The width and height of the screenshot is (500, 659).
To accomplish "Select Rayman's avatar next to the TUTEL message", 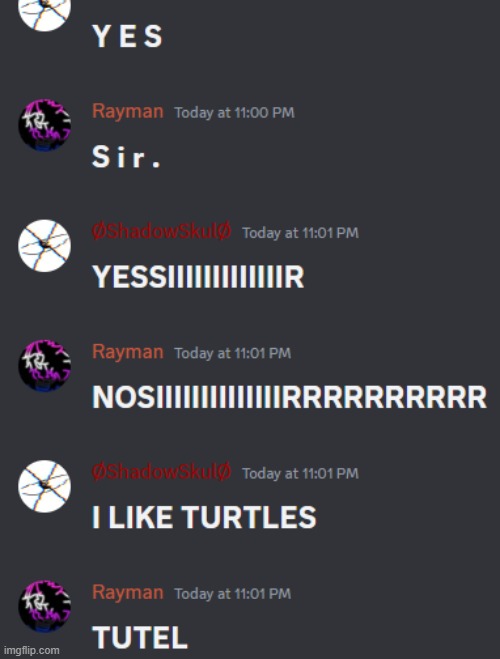I will click(x=45, y=606).
